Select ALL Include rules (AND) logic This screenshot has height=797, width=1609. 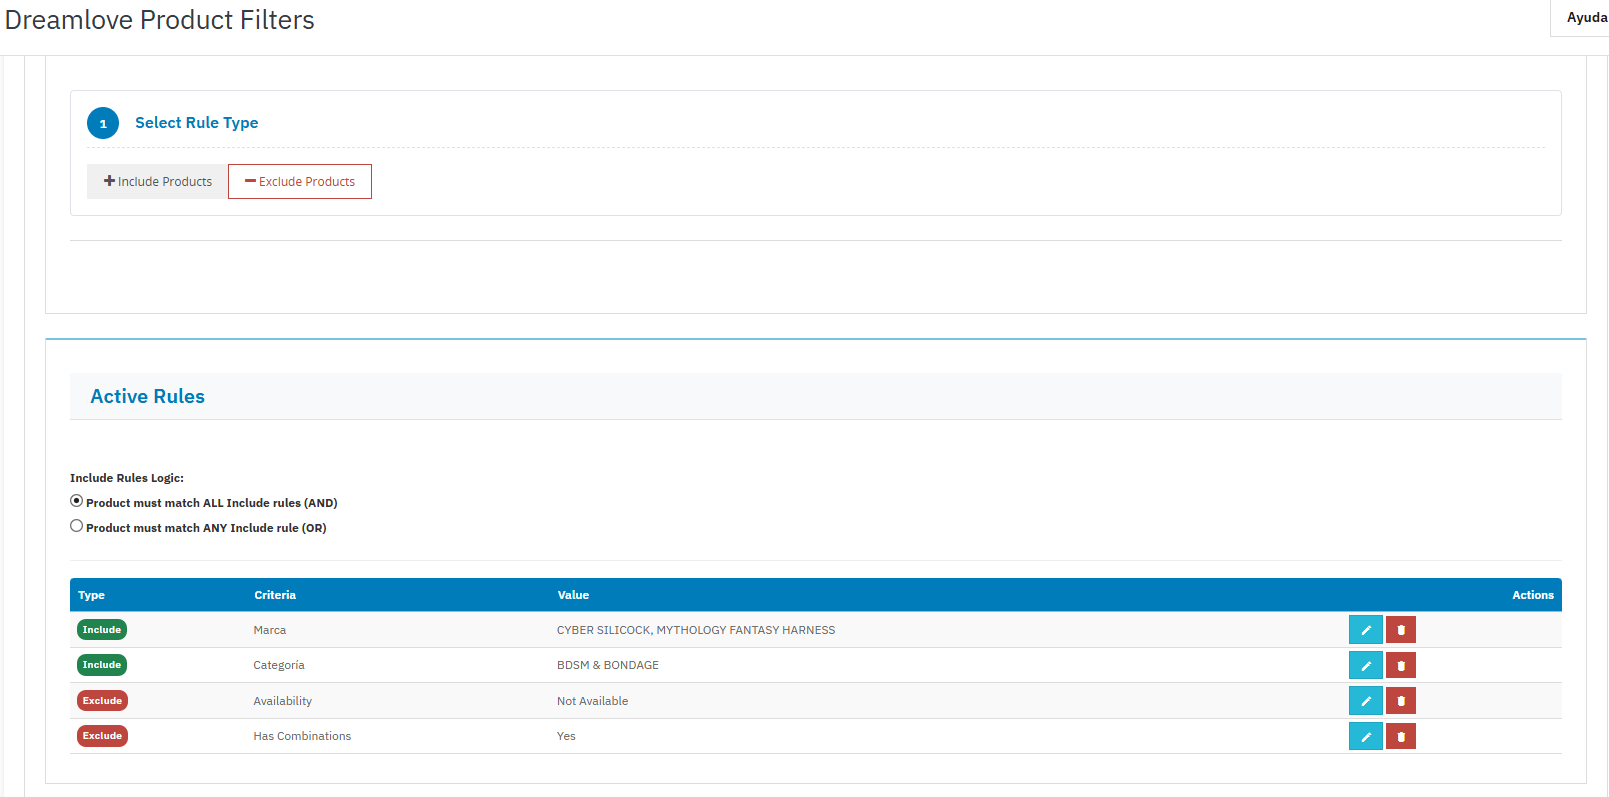pos(77,501)
